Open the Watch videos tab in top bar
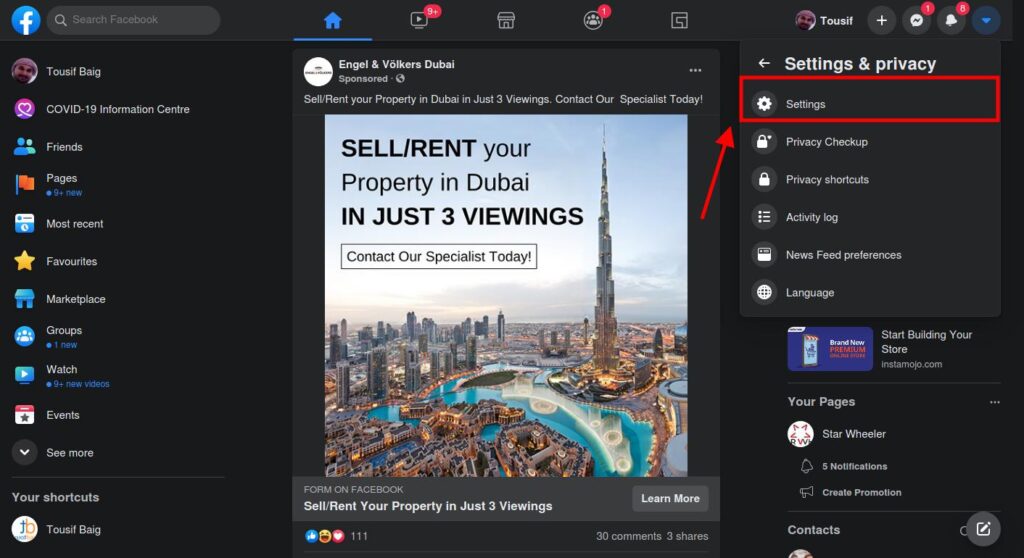 (x=419, y=20)
